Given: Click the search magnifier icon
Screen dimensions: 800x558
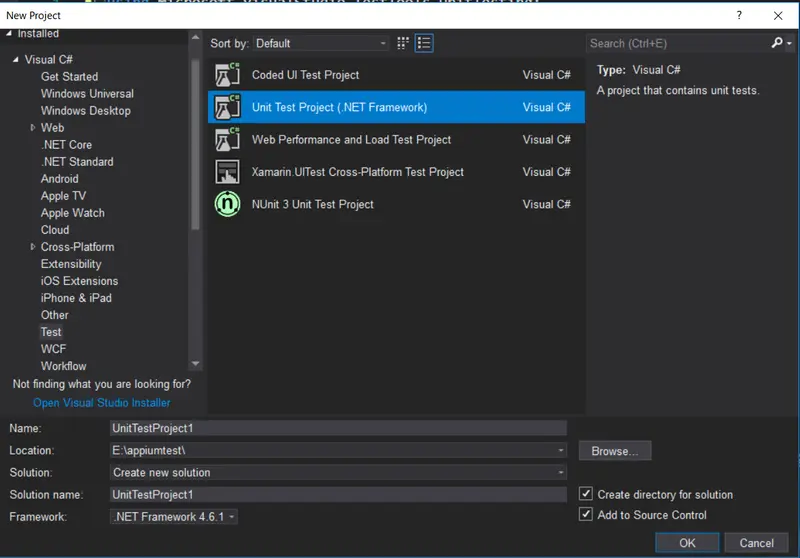Looking at the screenshot, I should [777, 43].
